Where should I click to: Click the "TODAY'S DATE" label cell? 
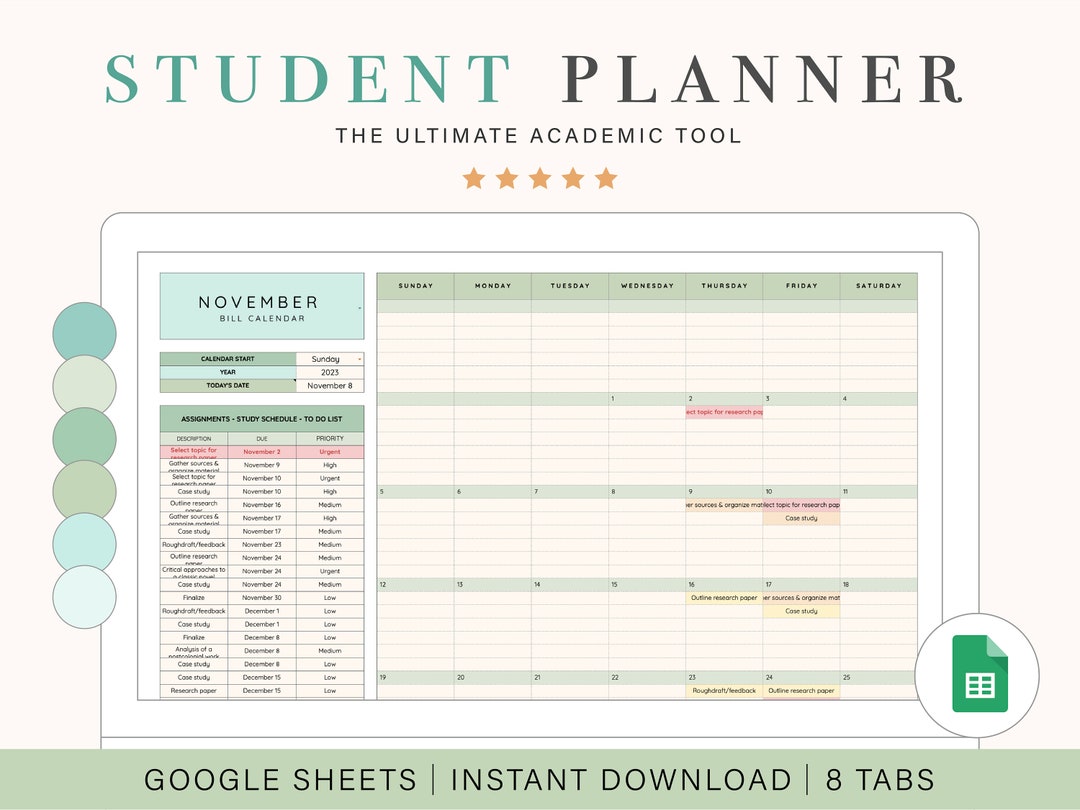tap(228, 386)
